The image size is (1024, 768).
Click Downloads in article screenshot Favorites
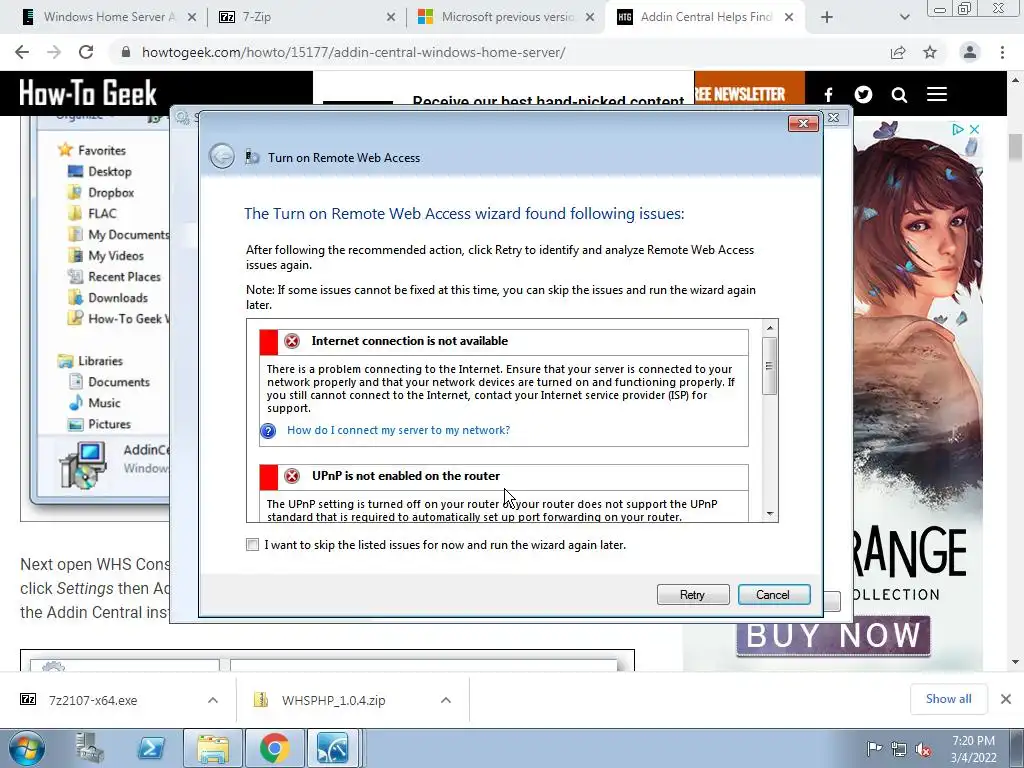118,298
